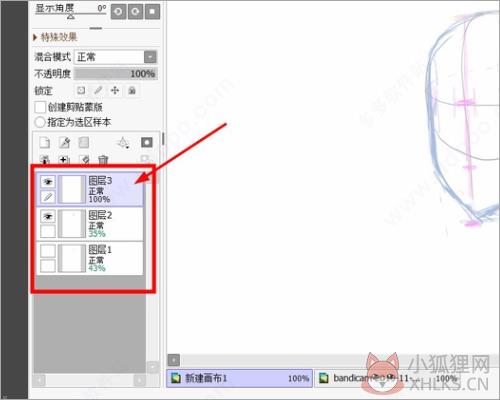This screenshot has height=400, width=500.
Task: Toggle the lock painting pencil icon
Action: pos(98,90)
